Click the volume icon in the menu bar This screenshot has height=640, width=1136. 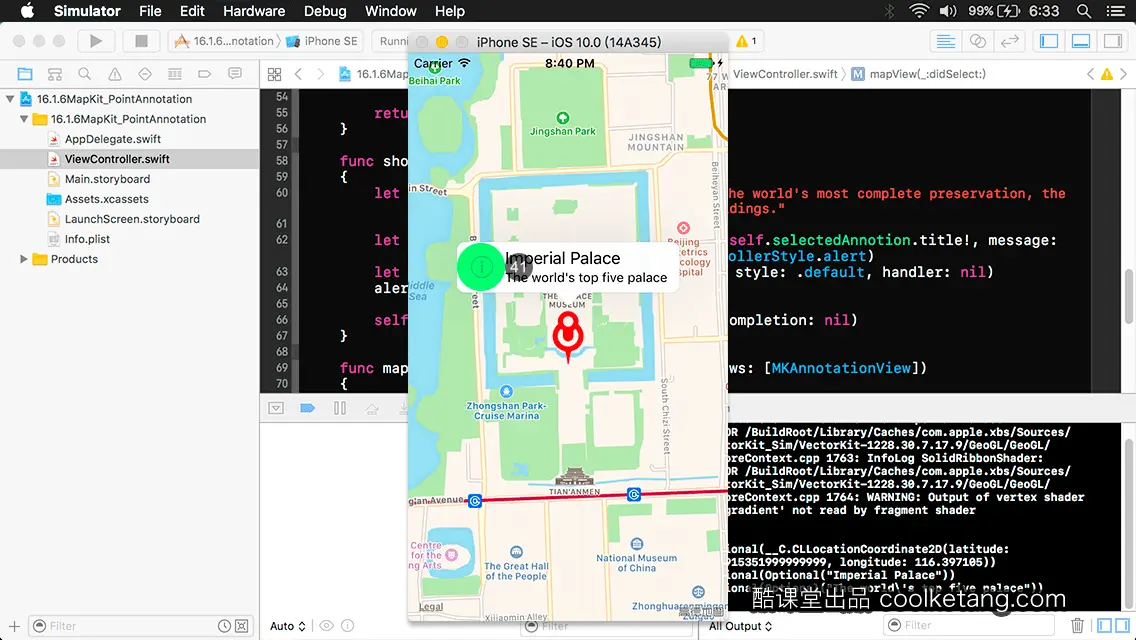[x=948, y=11]
